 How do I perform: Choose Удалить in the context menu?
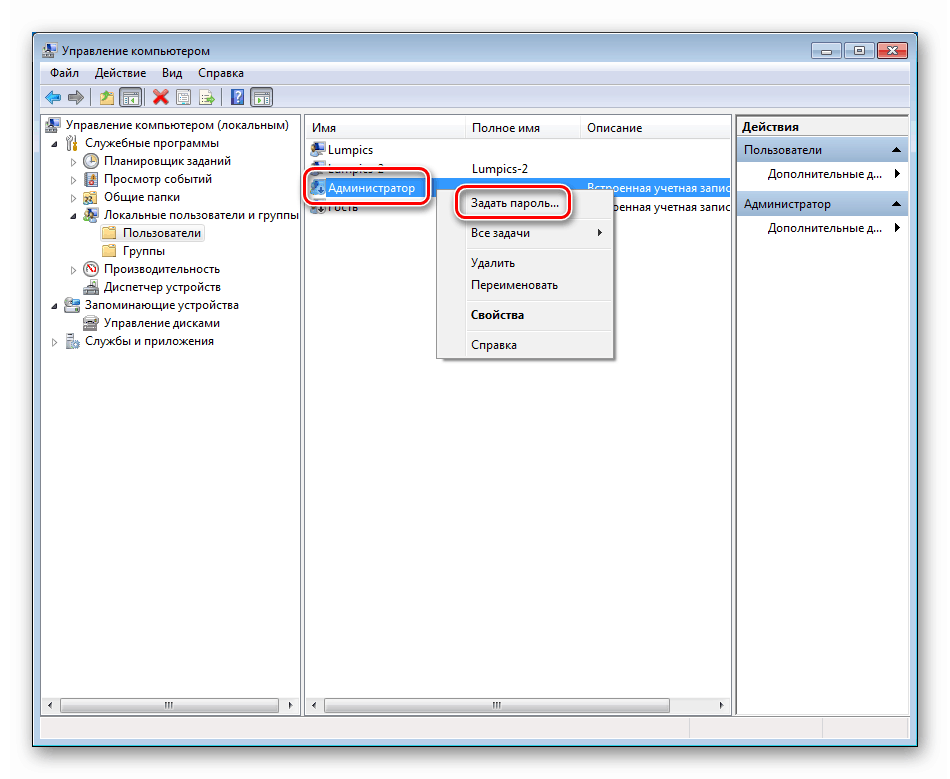coord(525,263)
